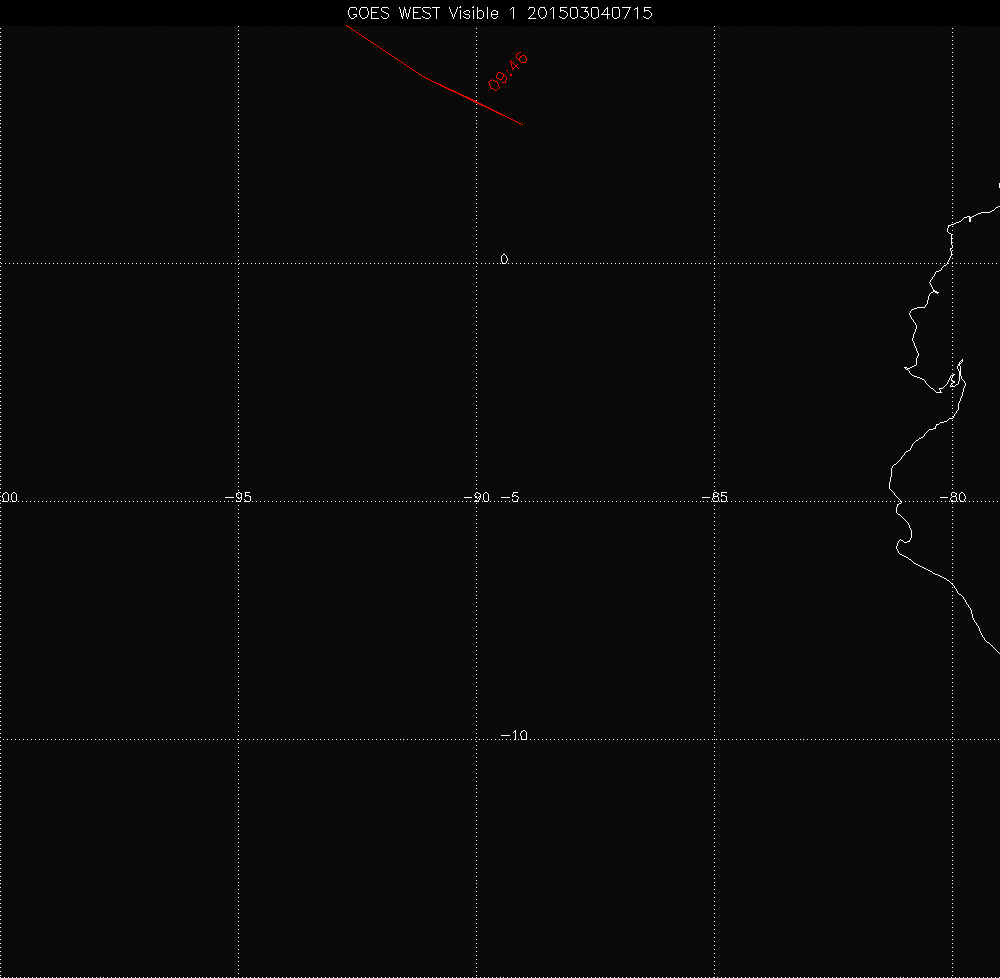Screen dimensions: 1000x978
Task: Click grid intersection of -80 longitude and -10 latitude
Action: coord(953,740)
